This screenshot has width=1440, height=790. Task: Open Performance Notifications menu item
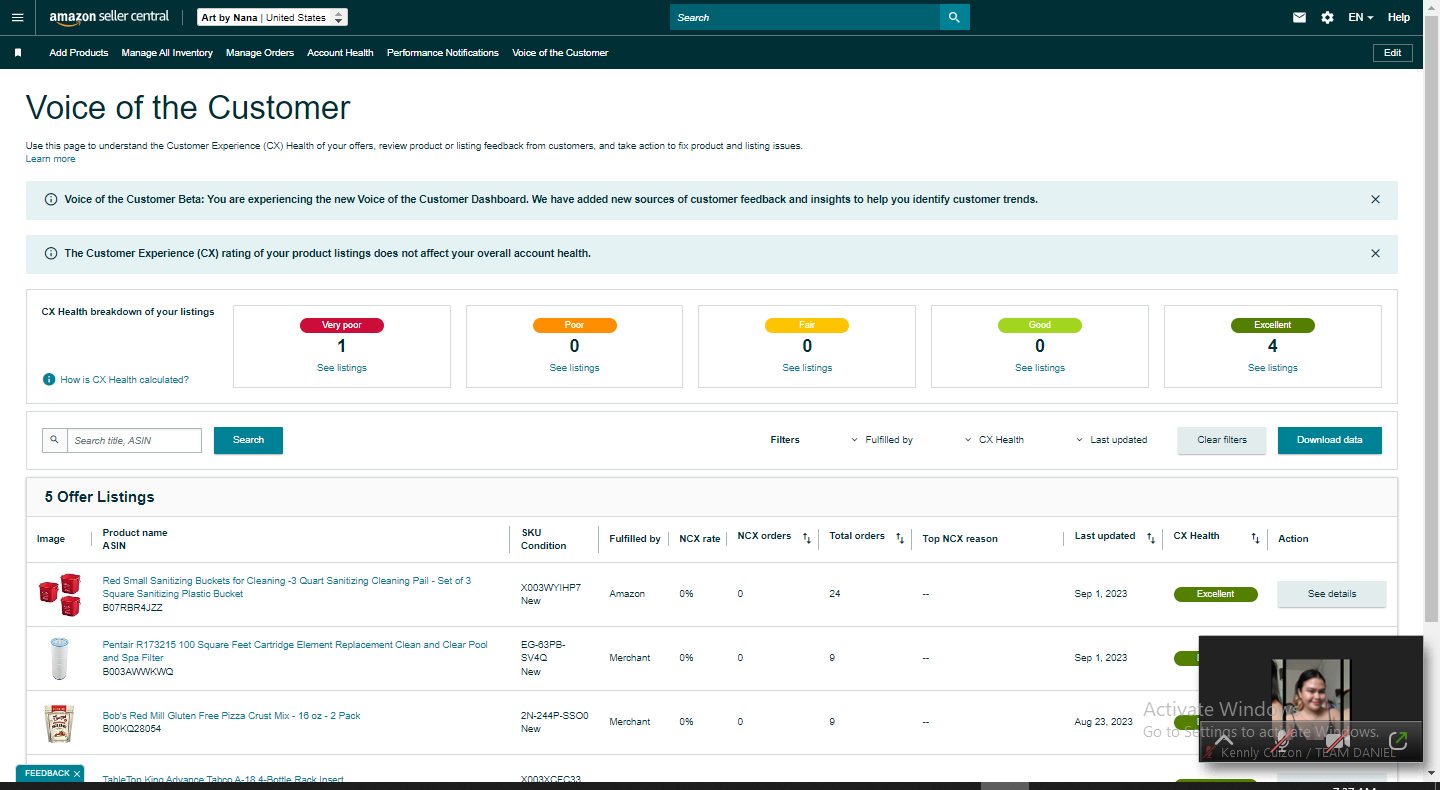click(443, 53)
